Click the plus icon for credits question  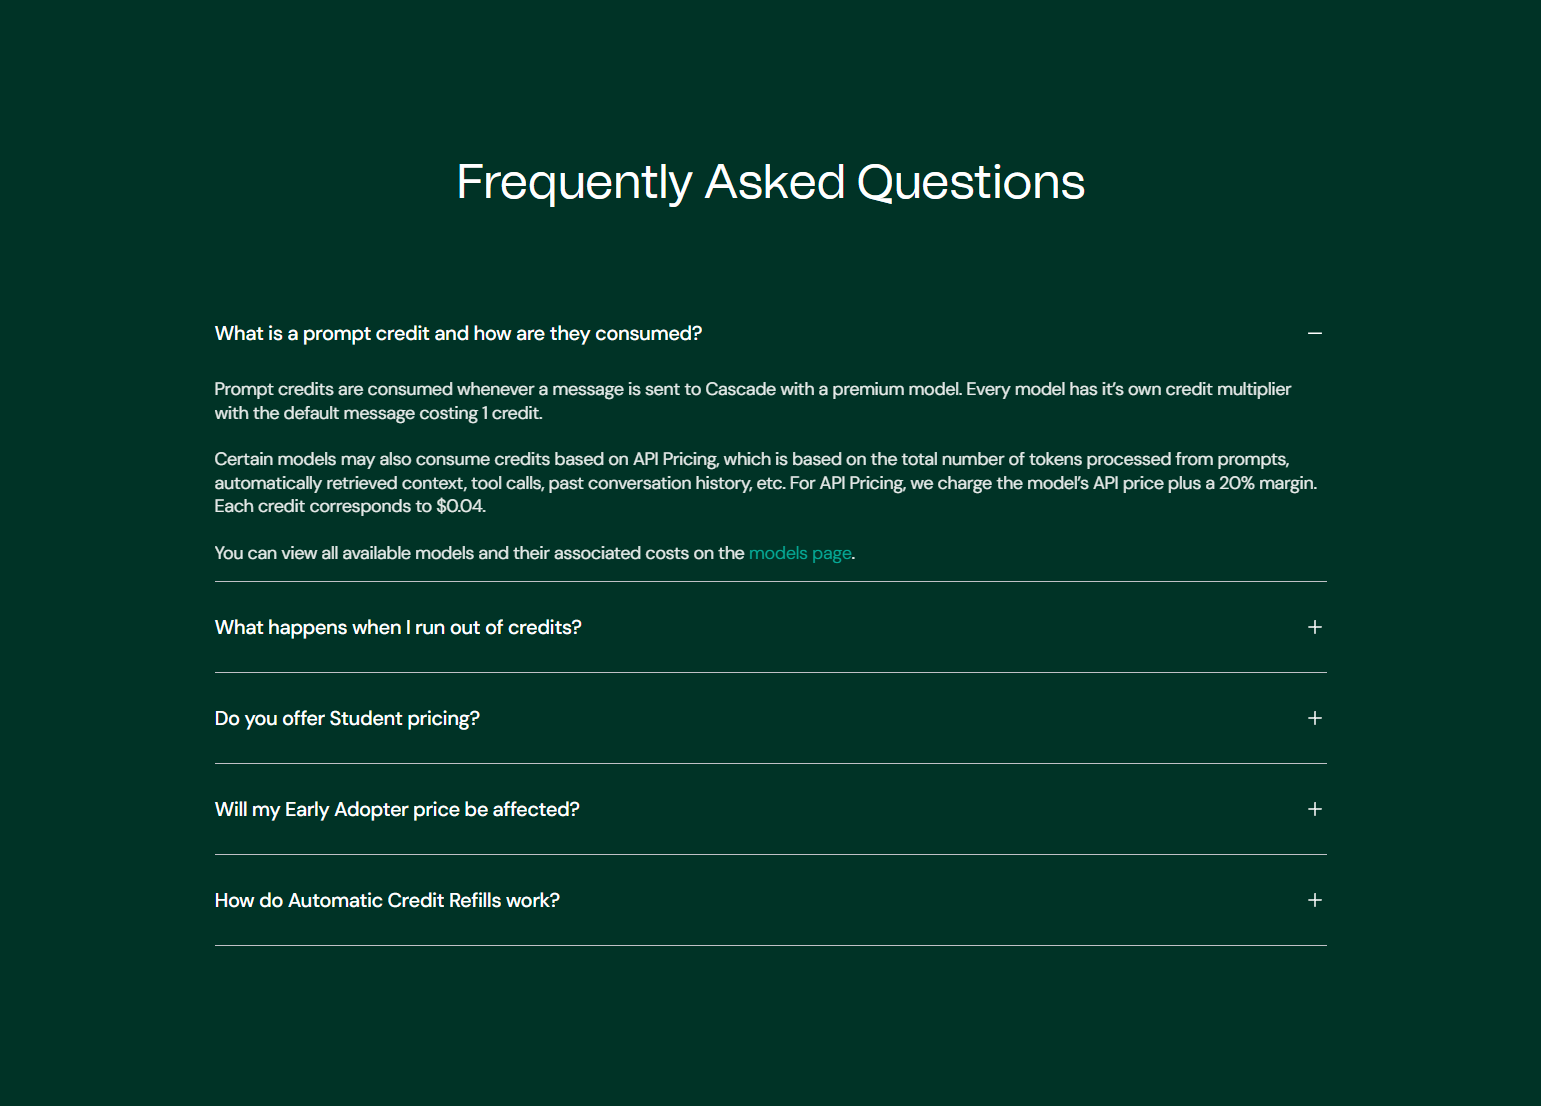[x=1314, y=627]
